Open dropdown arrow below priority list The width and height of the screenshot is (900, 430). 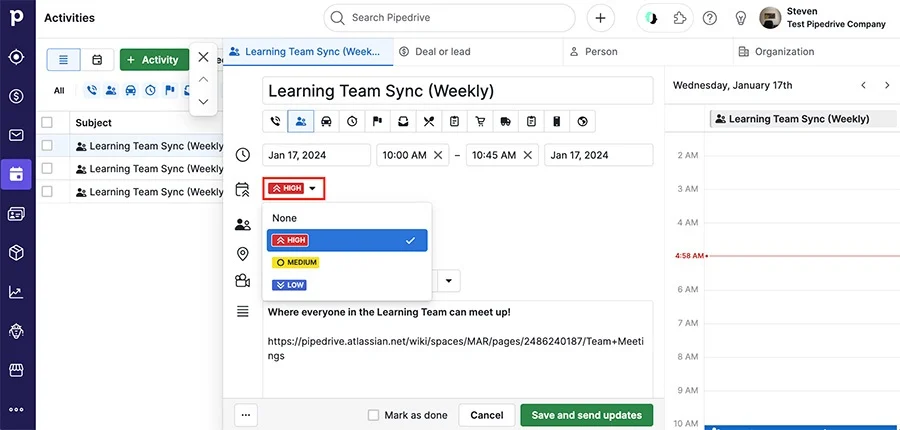point(449,281)
